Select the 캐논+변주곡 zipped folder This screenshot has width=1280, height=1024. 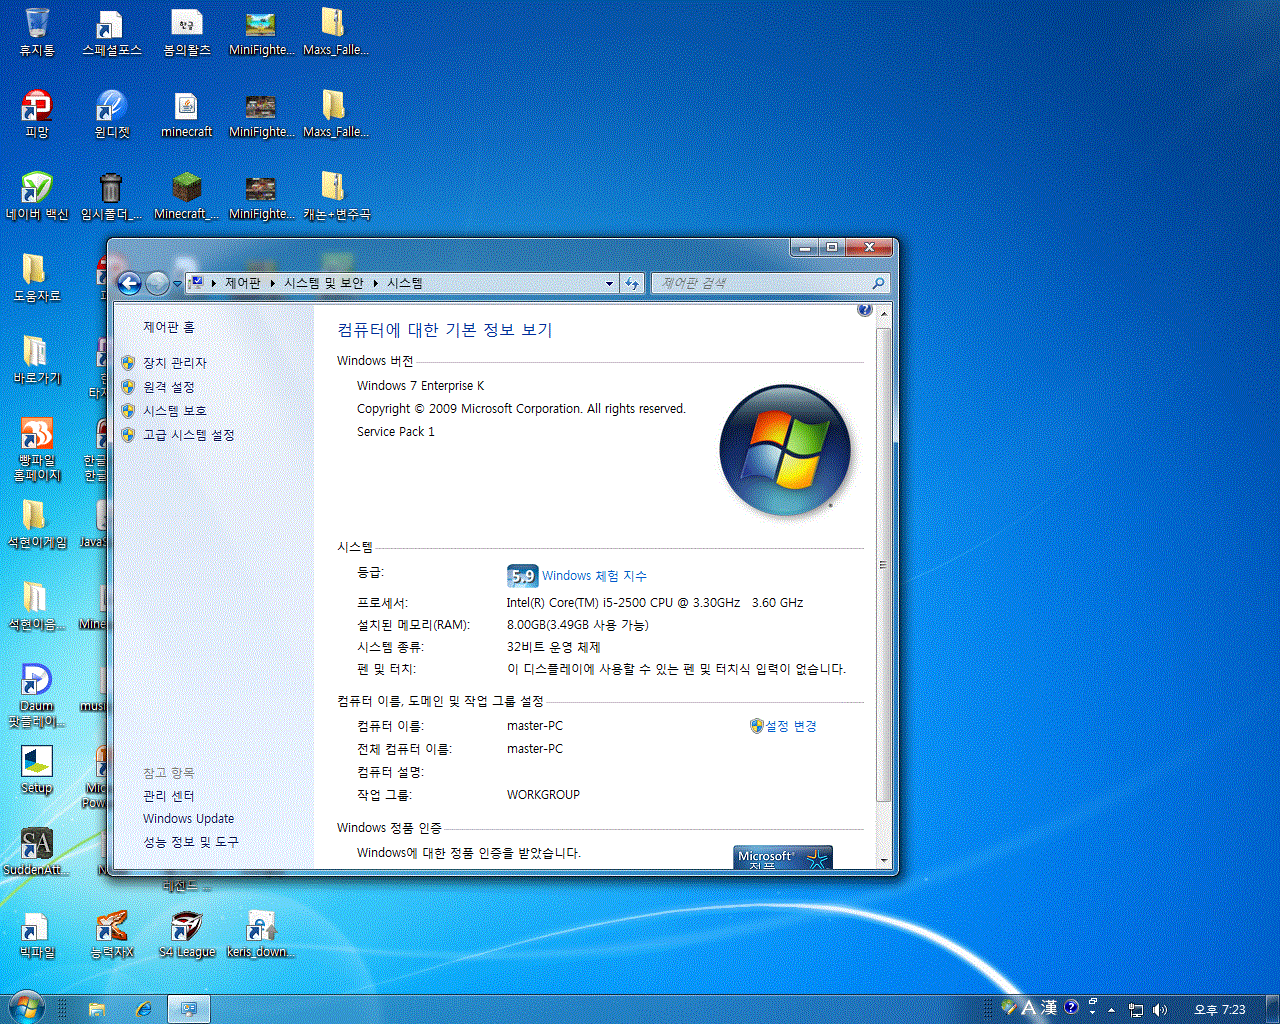(336, 196)
